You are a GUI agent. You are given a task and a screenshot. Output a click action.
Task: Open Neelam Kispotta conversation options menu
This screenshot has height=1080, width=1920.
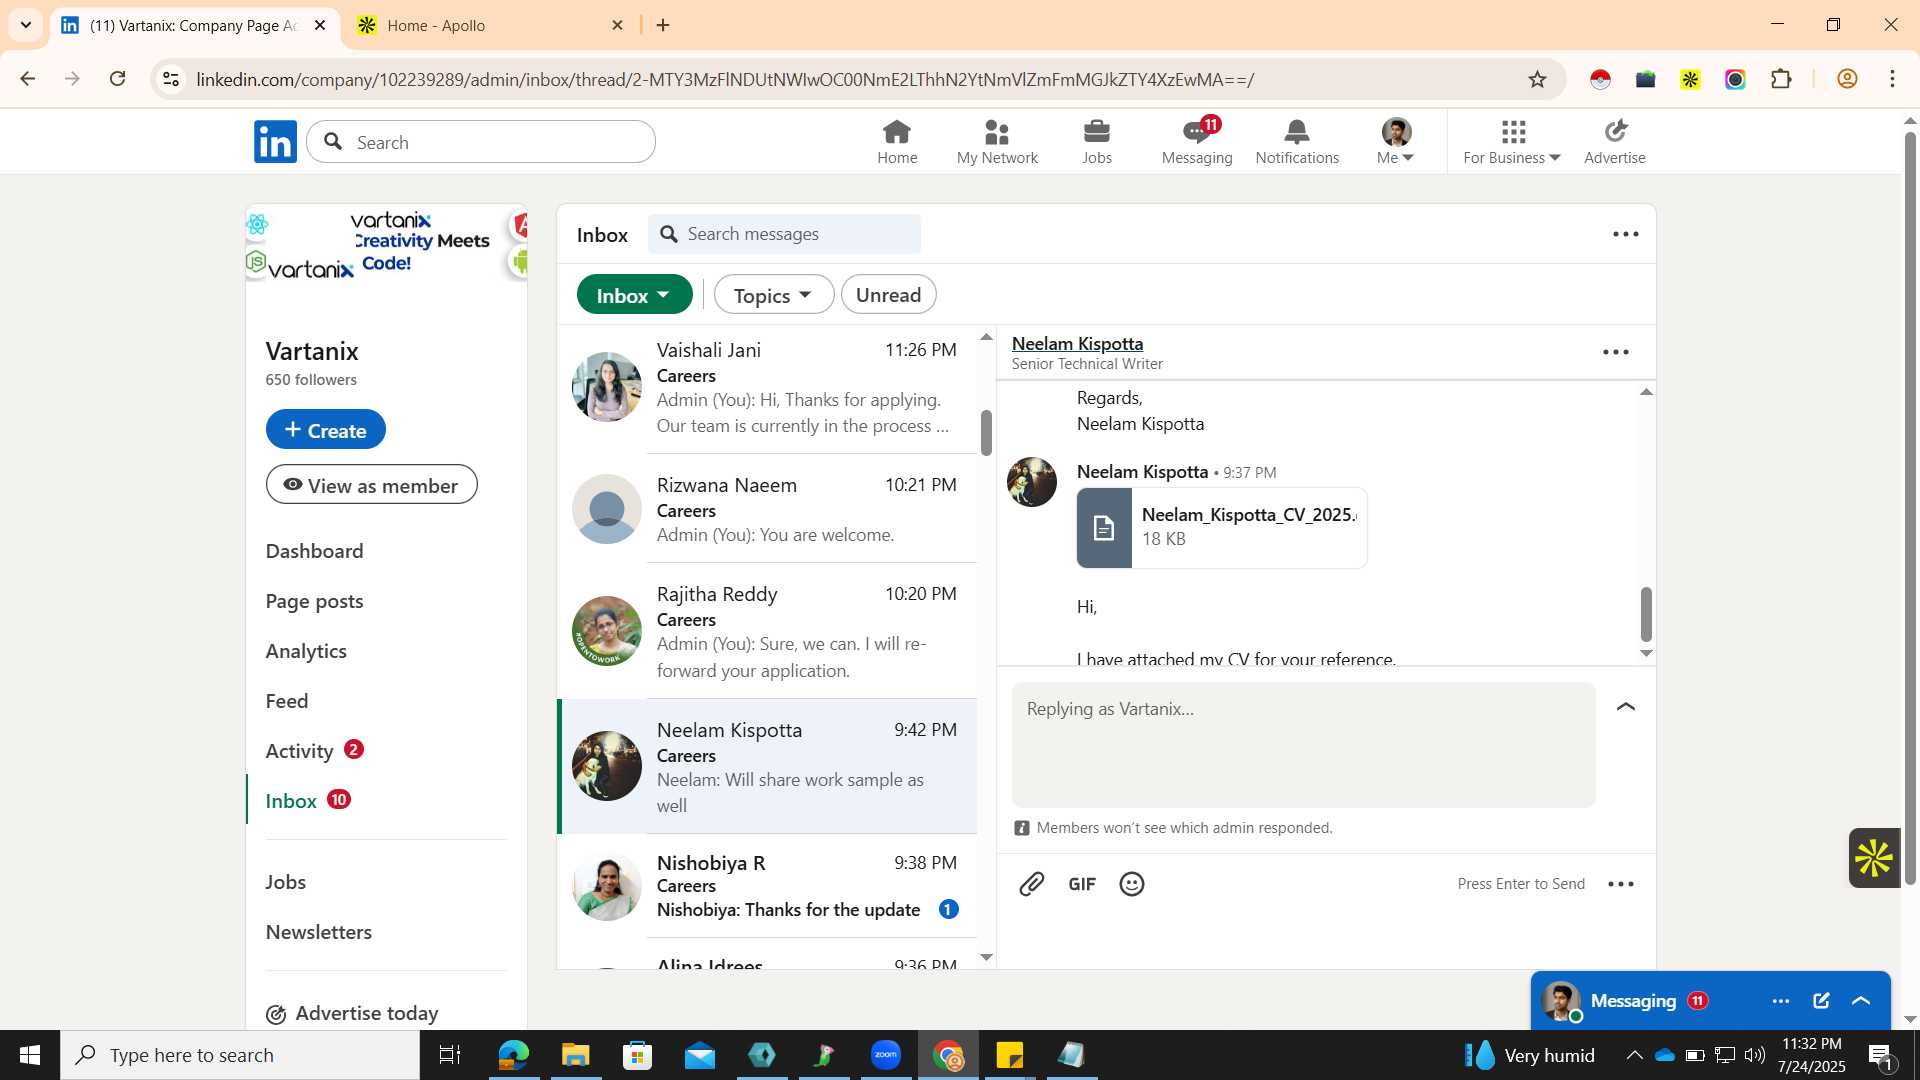tap(1616, 352)
